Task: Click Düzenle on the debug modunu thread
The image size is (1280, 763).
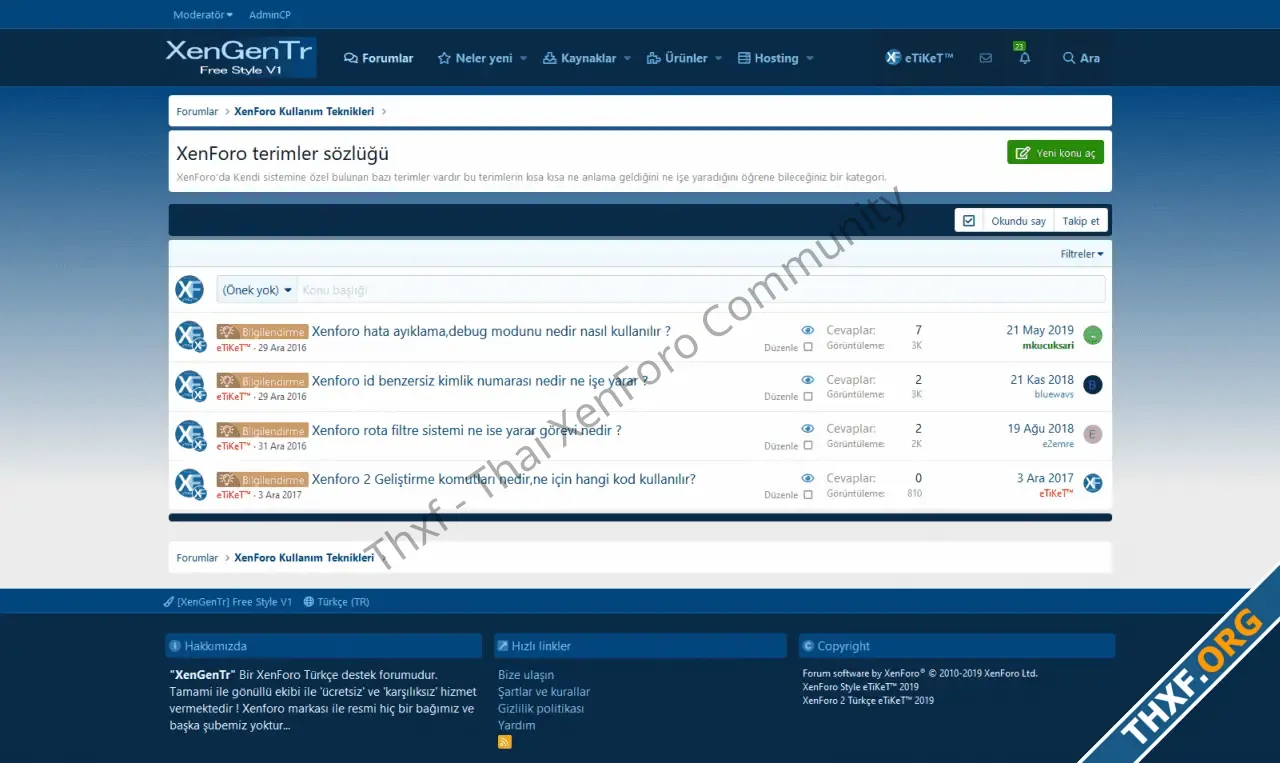Action: [781, 348]
